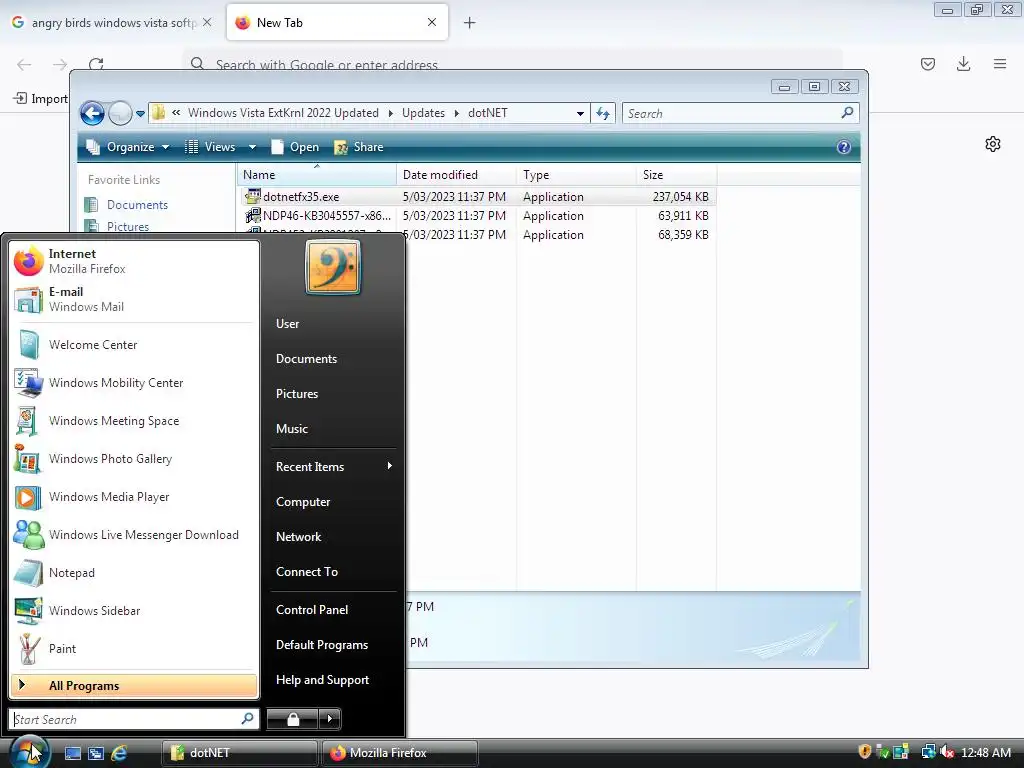1024x768 pixels.
Task: Click the user account picture
Action: [x=332, y=267]
